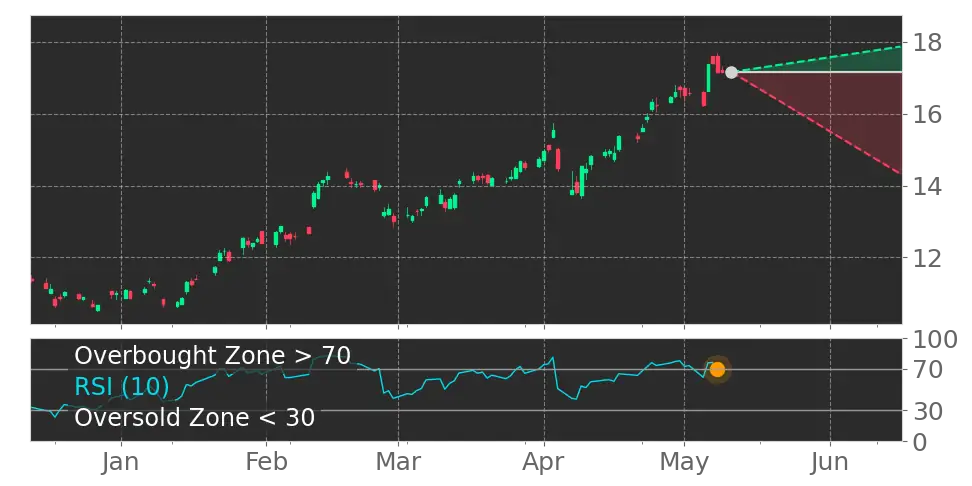This screenshot has width=972, height=486.
Task: Click the price axis value 12
Action: (927, 258)
